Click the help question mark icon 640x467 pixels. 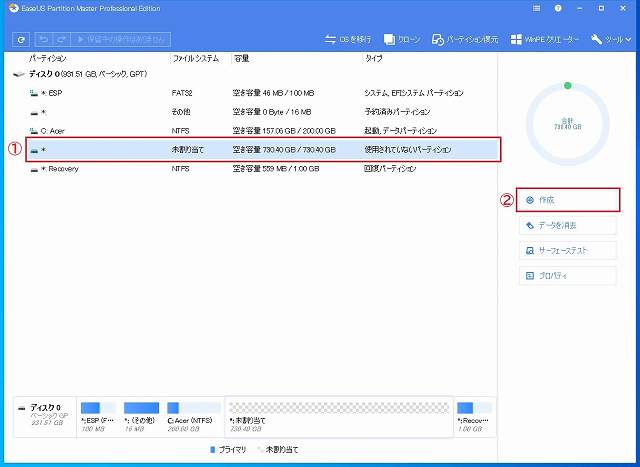pyautogui.click(x=558, y=8)
